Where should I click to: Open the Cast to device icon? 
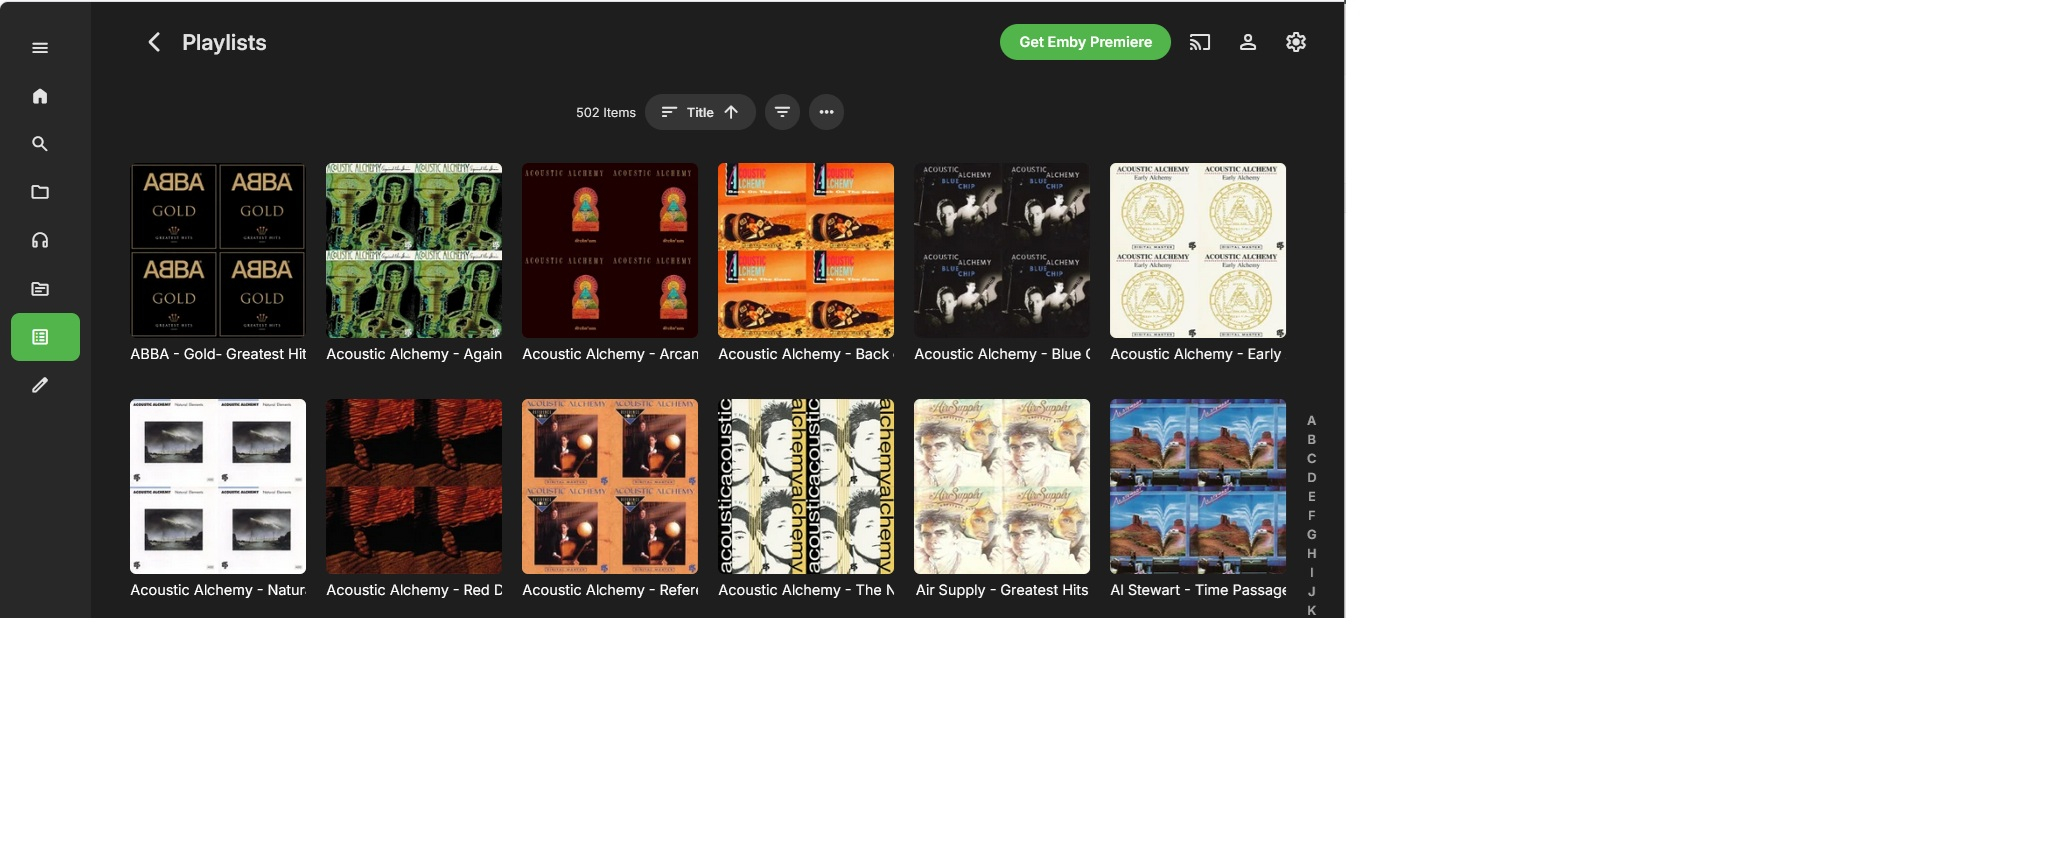[1200, 42]
